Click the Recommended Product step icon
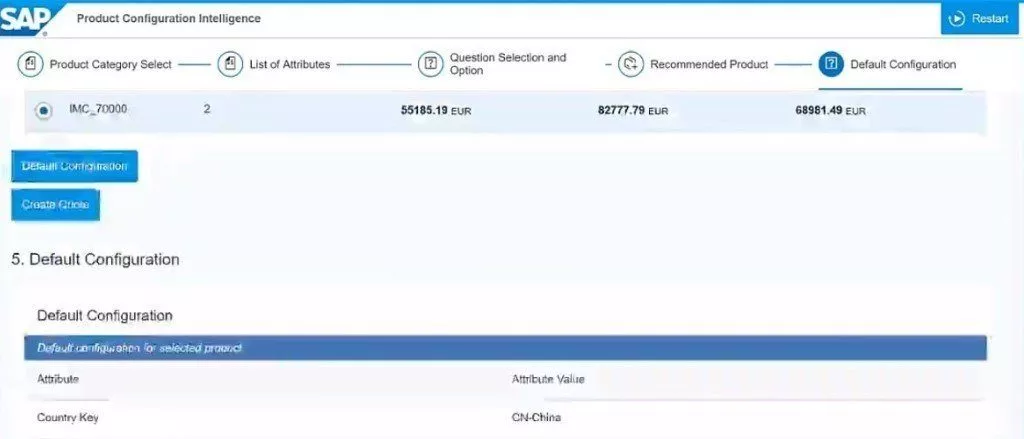The width and height of the screenshot is (1024, 439). click(x=631, y=65)
